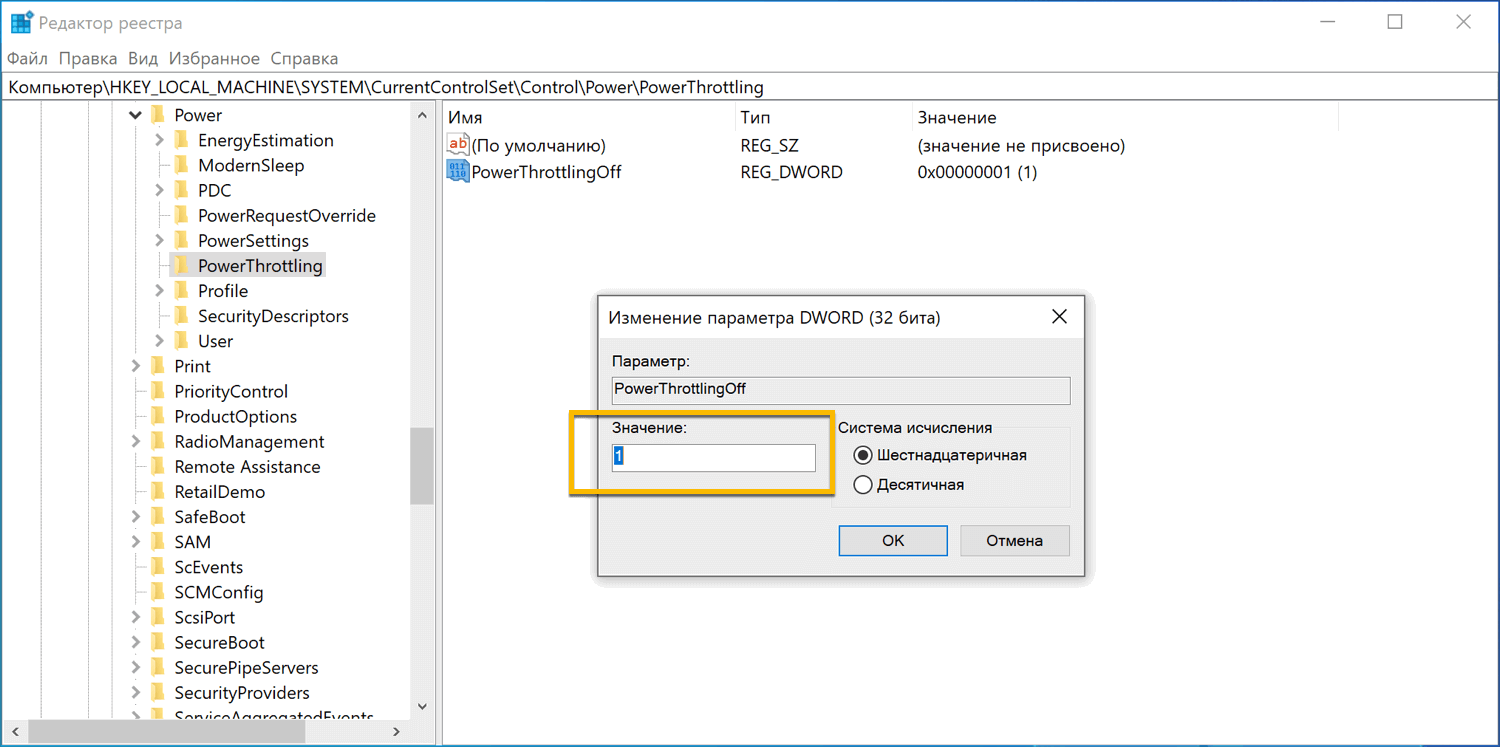Click the default string value icon
The width and height of the screenshot is (1500, 747).
pyautogui.click(x=457, y=146)
